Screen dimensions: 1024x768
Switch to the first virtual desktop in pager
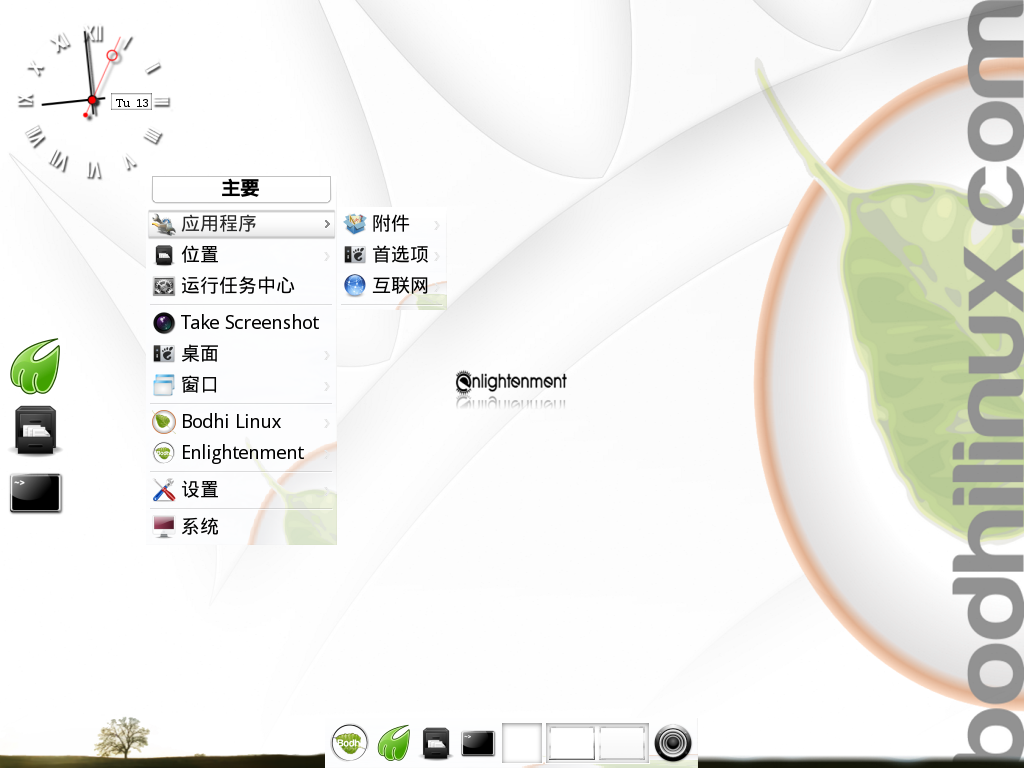pos(571,743)
